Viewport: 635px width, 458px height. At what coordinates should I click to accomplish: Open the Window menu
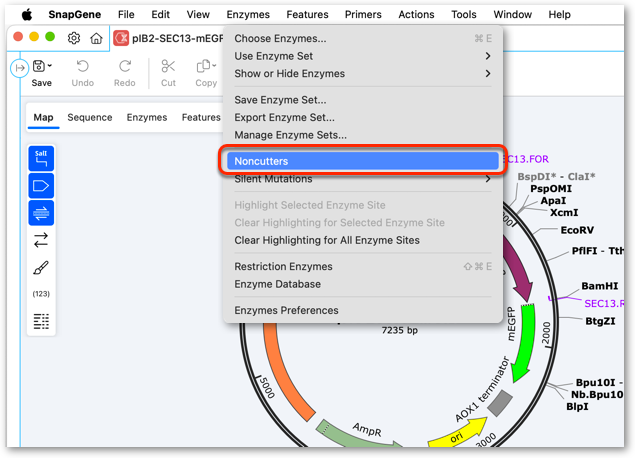click(x=512, y=15)
